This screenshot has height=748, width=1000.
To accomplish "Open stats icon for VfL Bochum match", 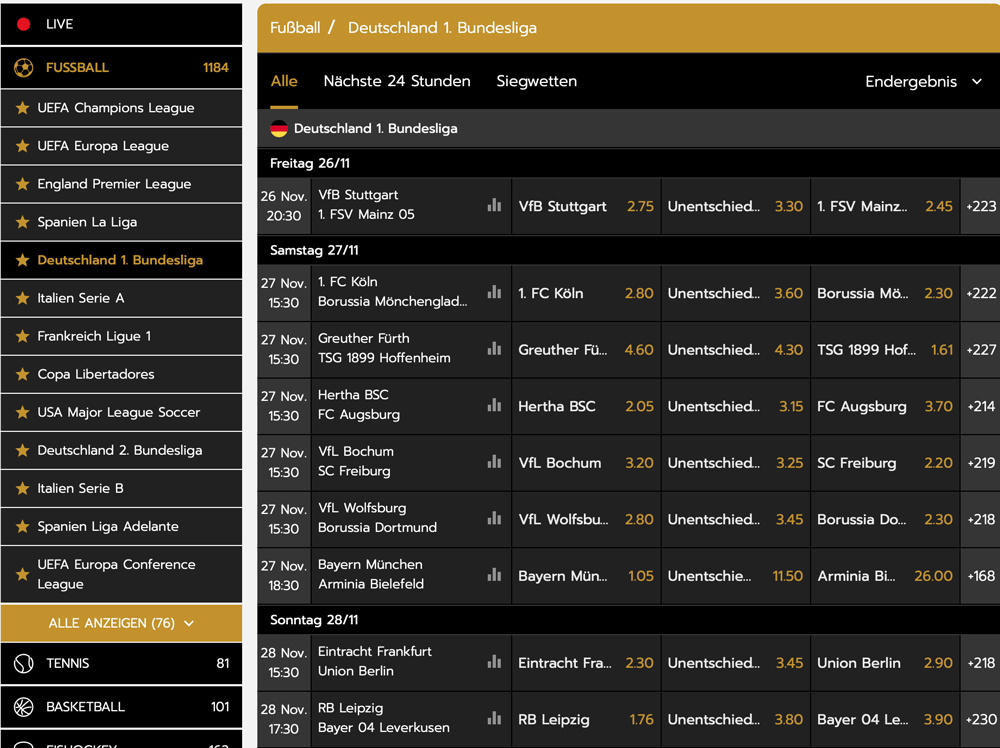I will 494,462.
